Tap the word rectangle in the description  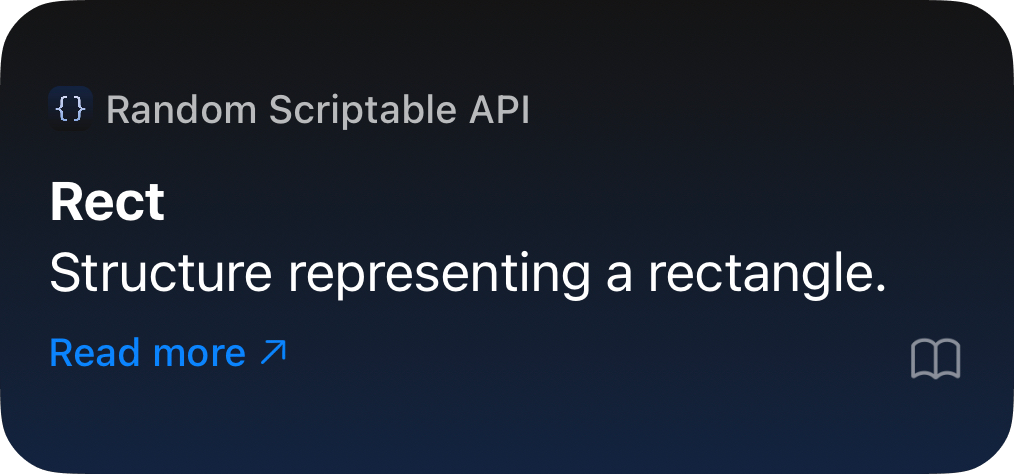tap(767, 275)
